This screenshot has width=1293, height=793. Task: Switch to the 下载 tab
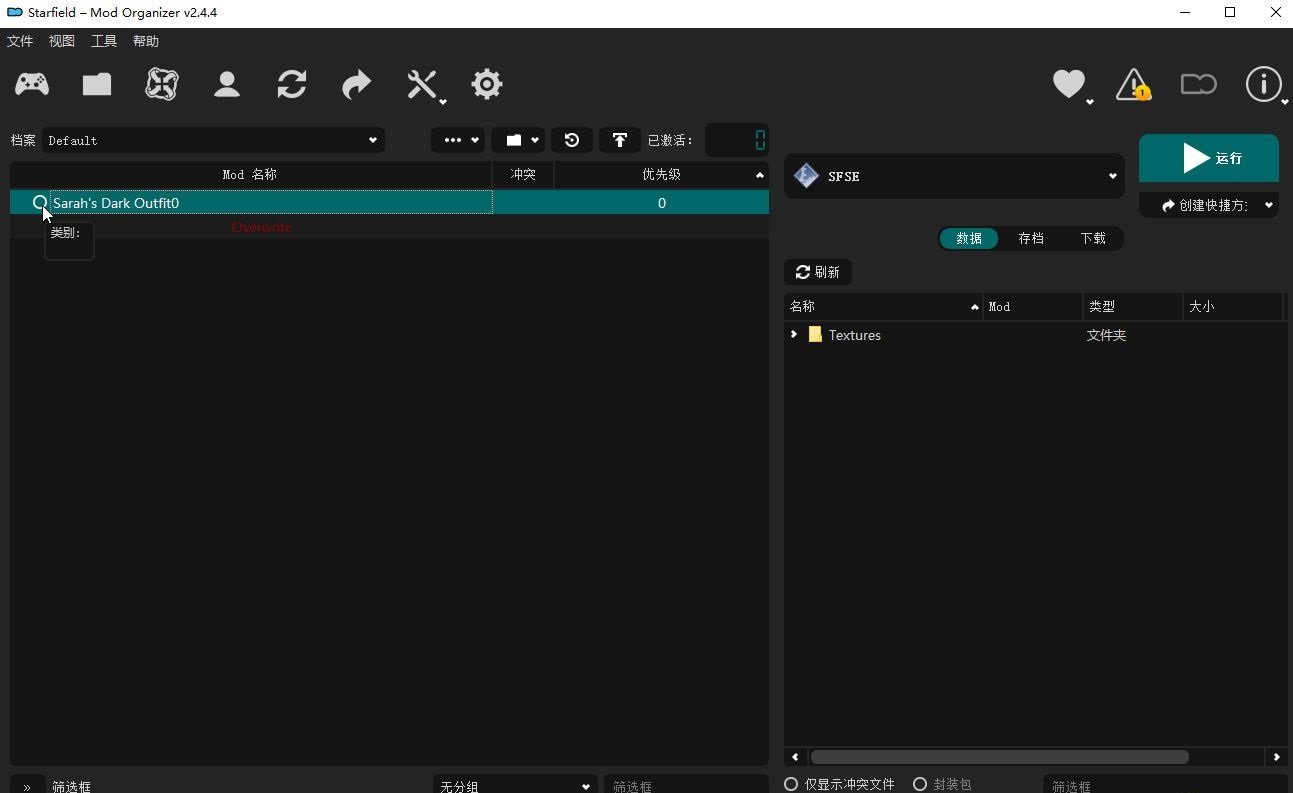click(1093, 238)
